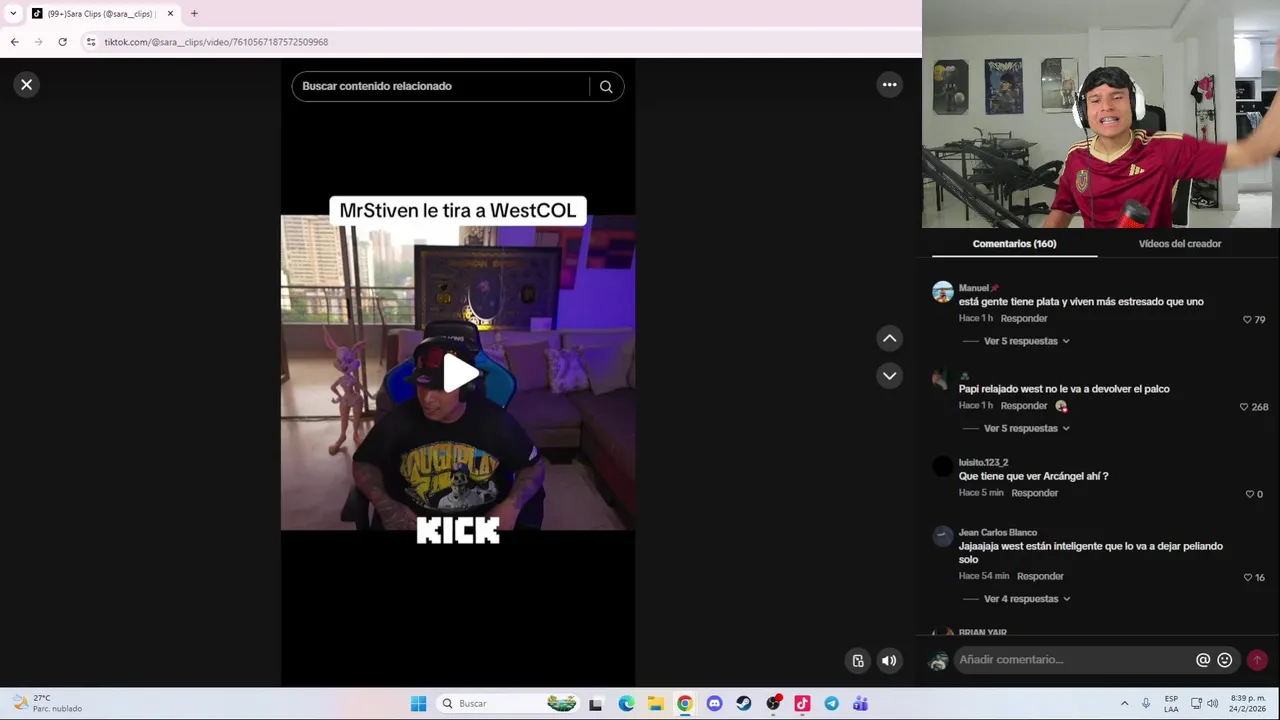Open site info icon in address bar
Image resolution: width=1280 pixels, height=720 pixels.
(x=90, y=42)
